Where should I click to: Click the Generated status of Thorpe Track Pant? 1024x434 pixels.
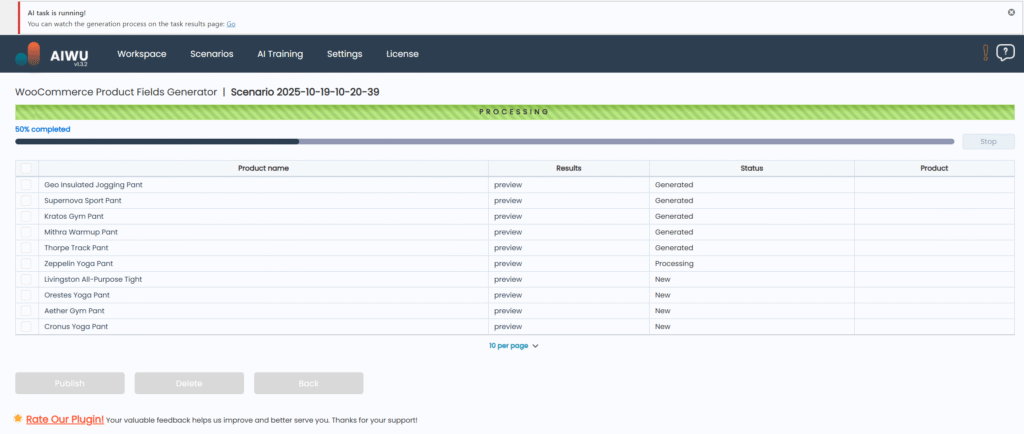tap(674, 248)
